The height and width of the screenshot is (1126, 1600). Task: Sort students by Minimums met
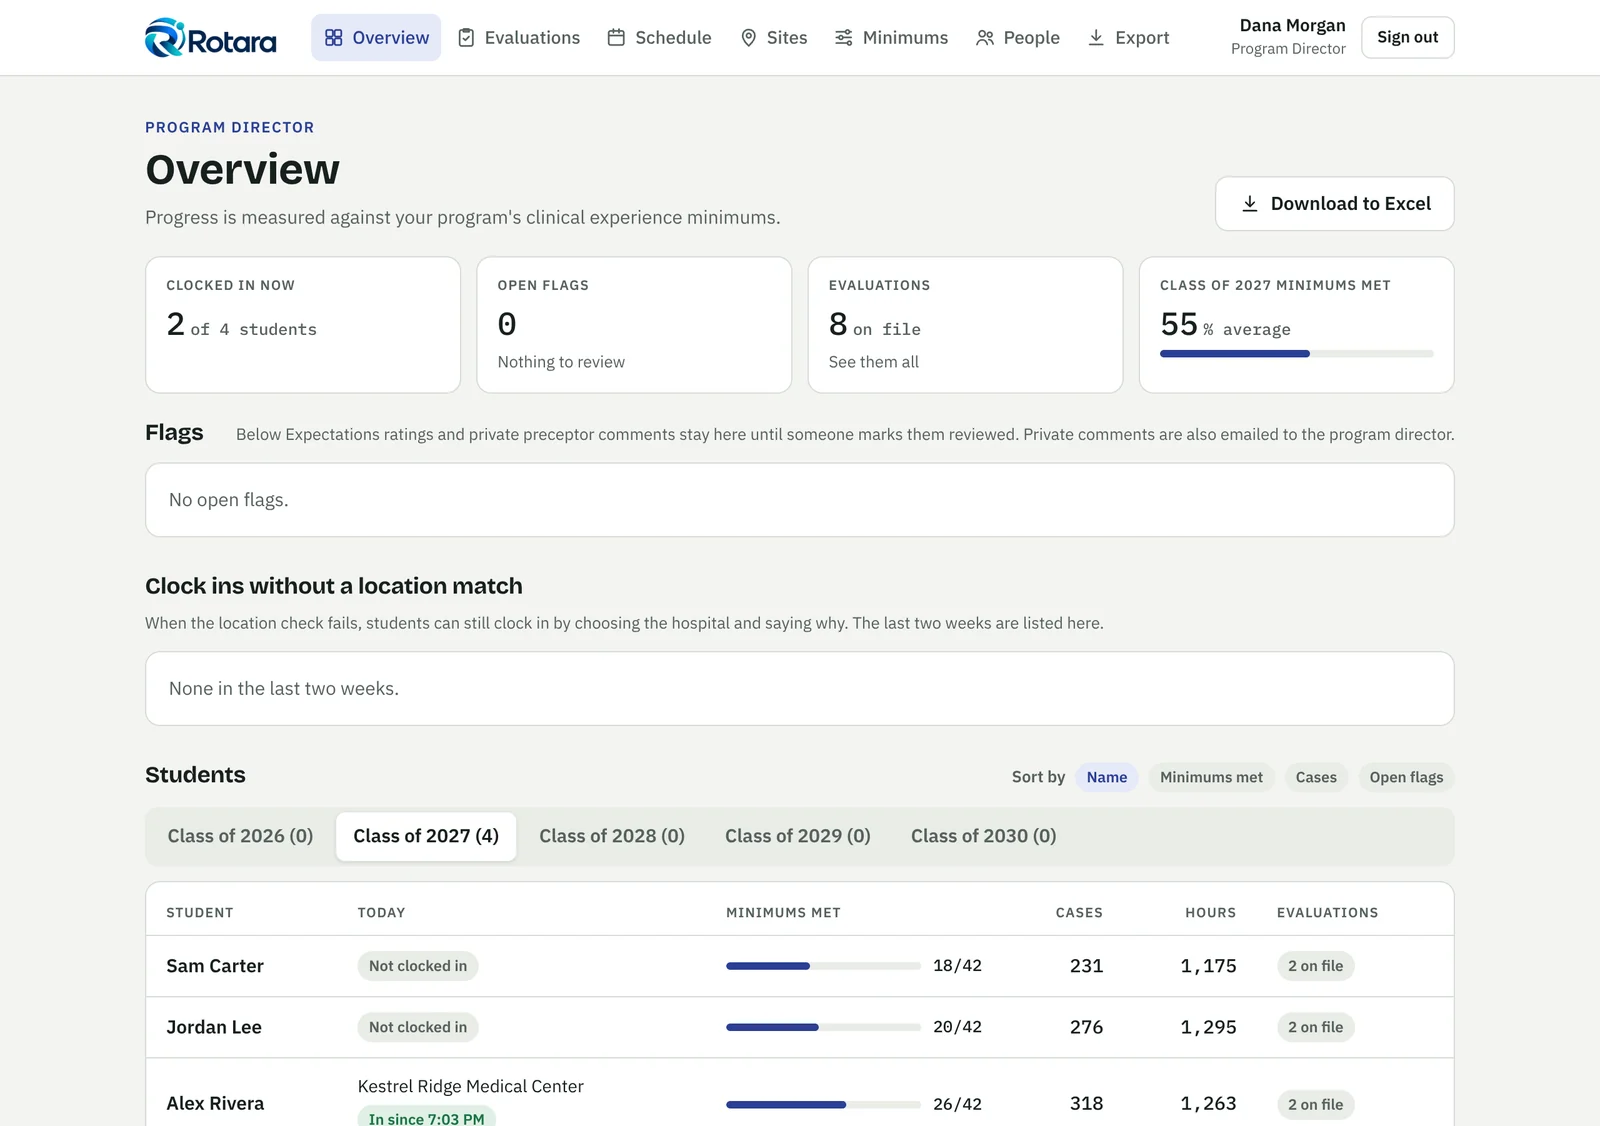click(1211, 777)
